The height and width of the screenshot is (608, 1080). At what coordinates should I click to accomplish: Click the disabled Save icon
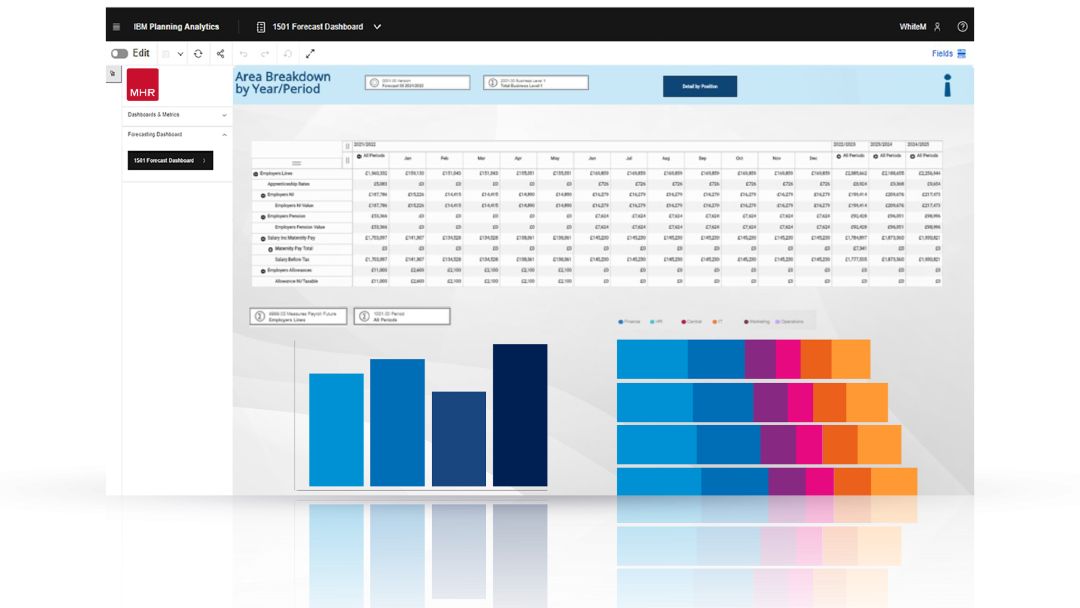[x=166, y=54]
